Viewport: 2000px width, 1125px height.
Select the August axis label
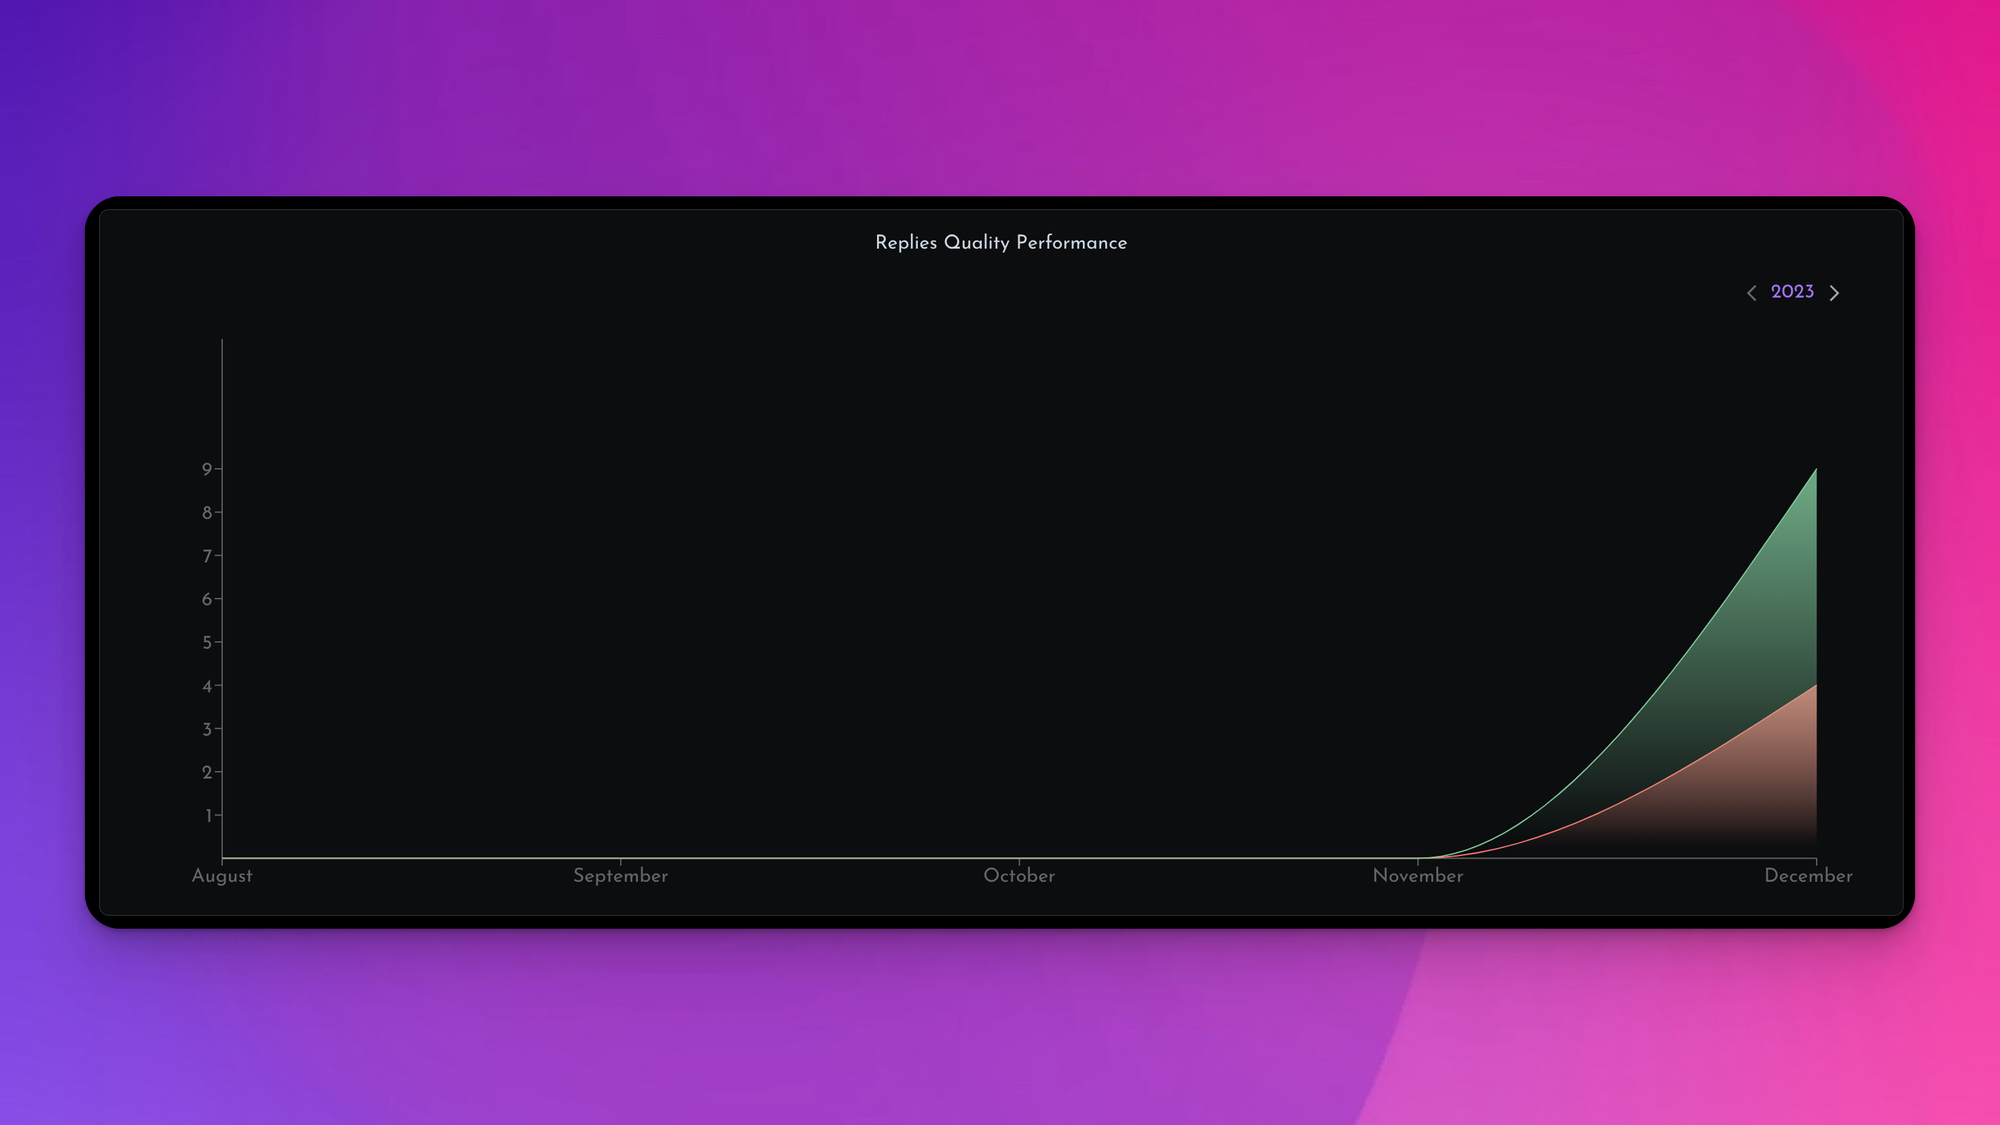(x=222, y=876)
